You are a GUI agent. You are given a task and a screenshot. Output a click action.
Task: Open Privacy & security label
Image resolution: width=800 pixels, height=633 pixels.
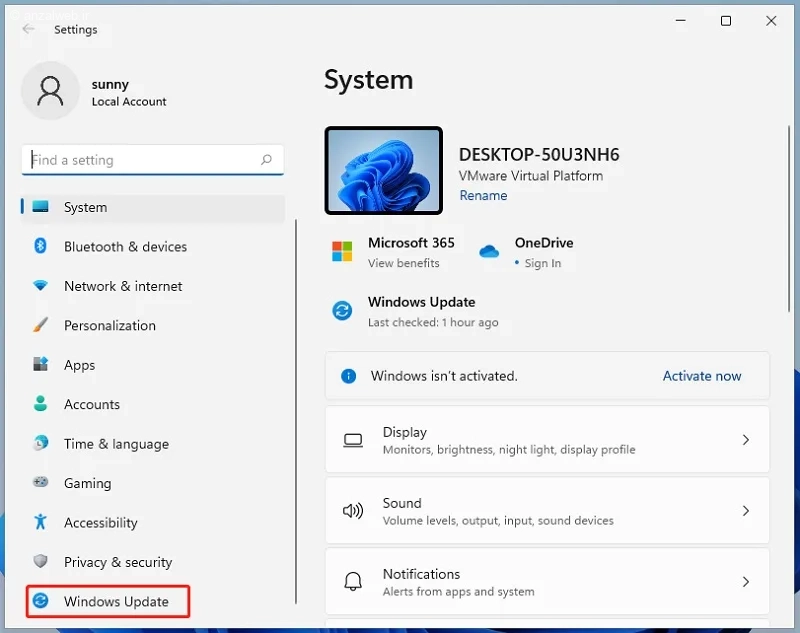pos(118,562)
